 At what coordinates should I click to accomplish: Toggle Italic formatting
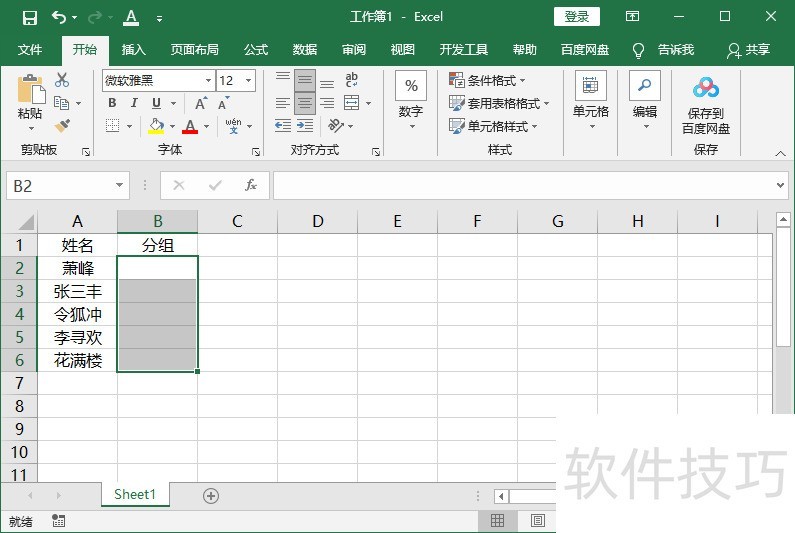pyautogui.click(x=134, y=103)
